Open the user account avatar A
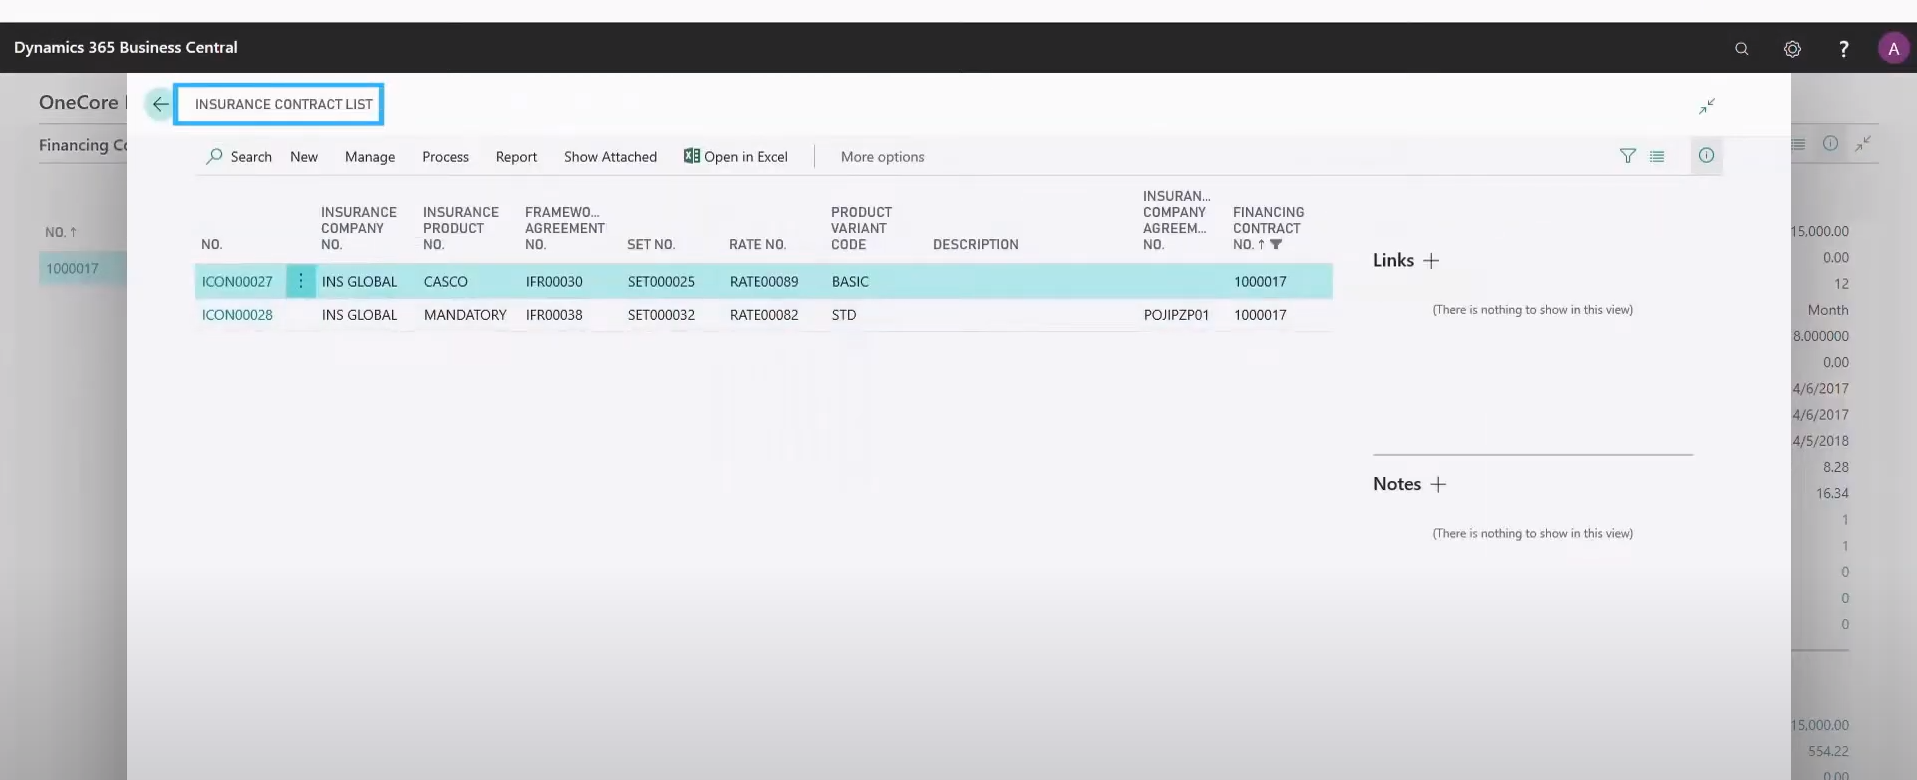1917x780 pixels. tap(1893, 48)
